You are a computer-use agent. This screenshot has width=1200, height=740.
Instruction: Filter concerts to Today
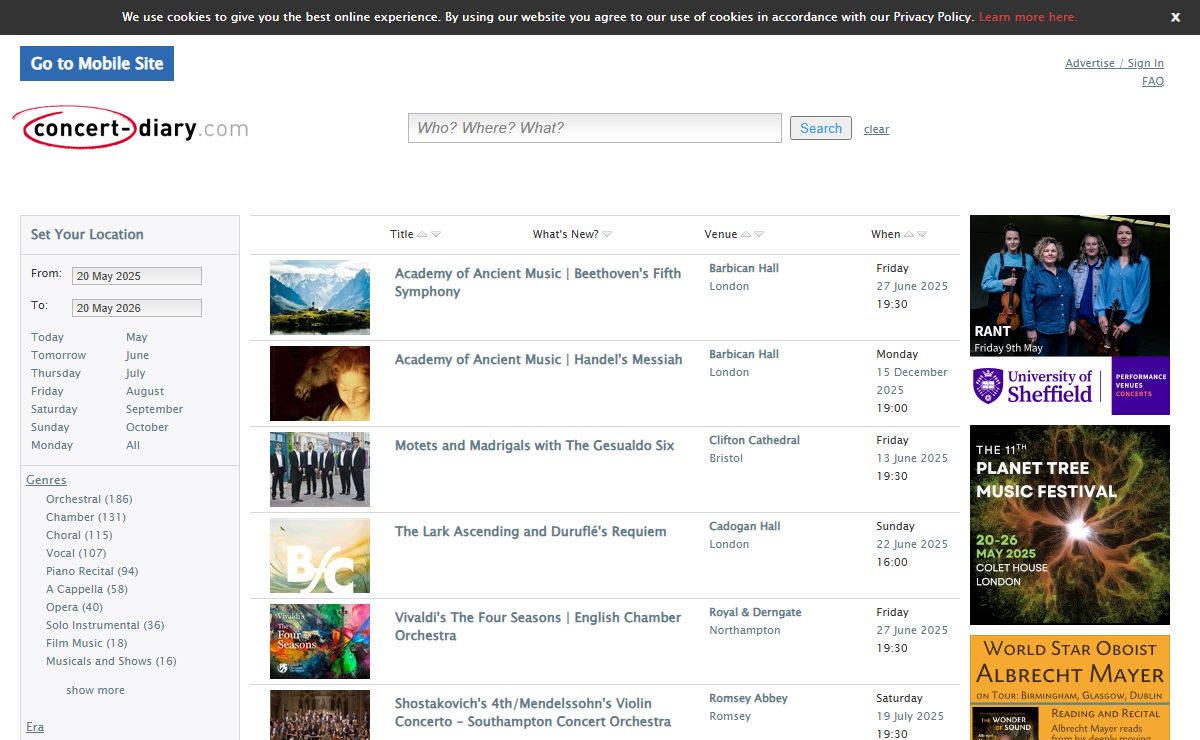tap(47, 337)
